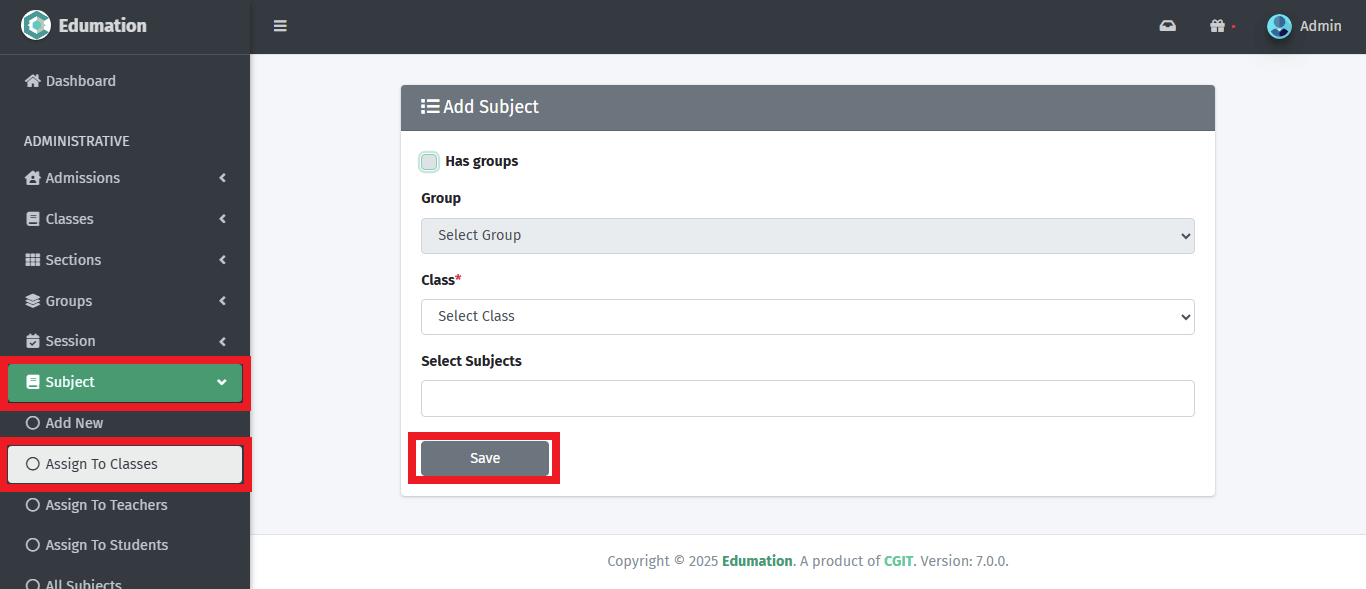Viewport: 1366px width, 589px height.
Task: Toggle sidebar with hamburger menu icon
Action: tap(280, 26)
